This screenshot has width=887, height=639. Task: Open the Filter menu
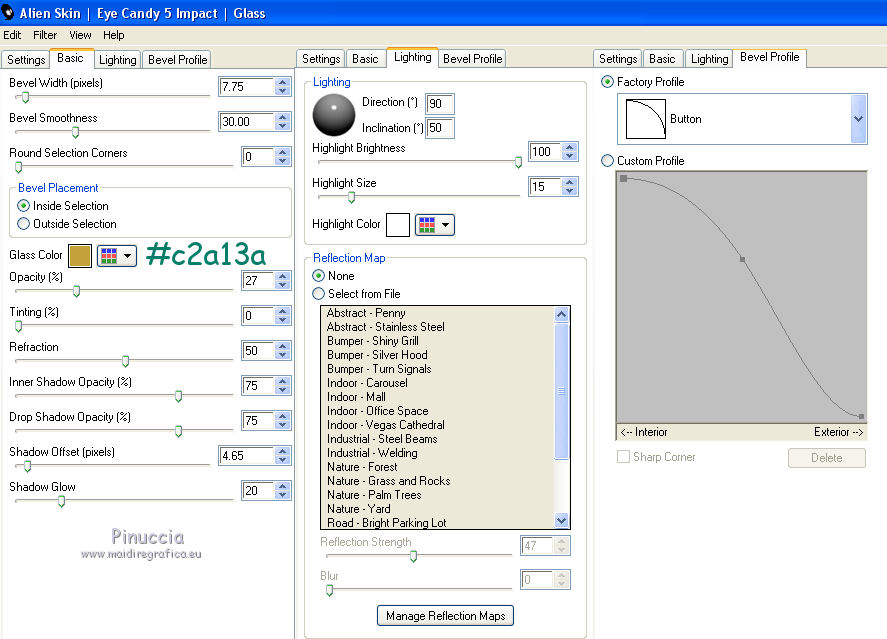pos(45,35)
